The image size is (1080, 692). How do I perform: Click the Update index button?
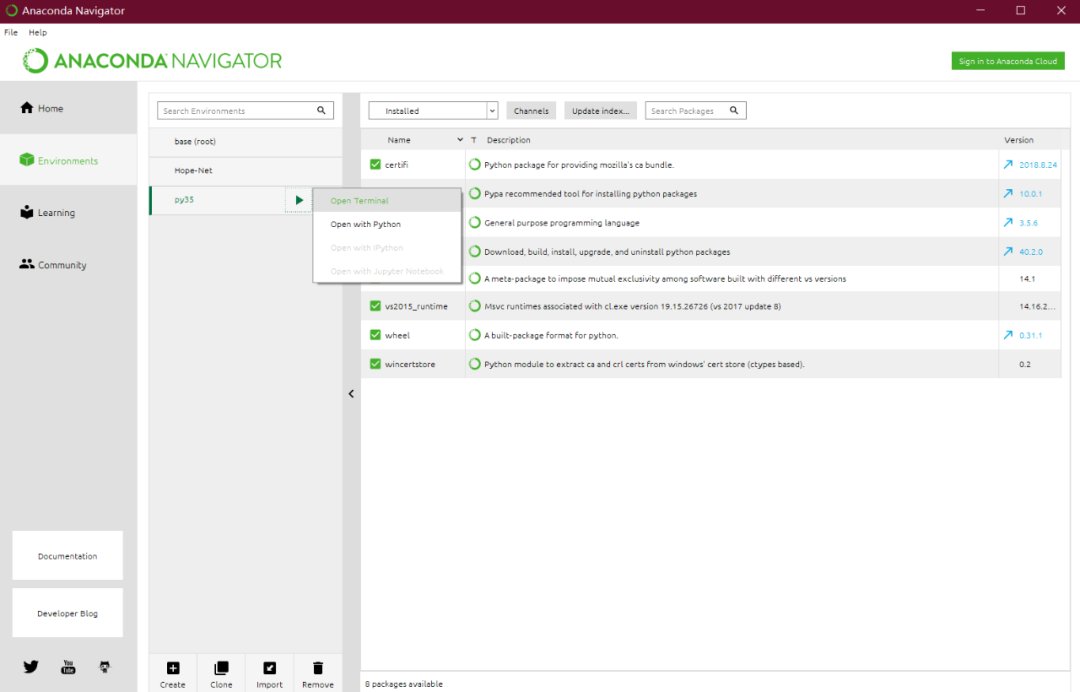601,110
